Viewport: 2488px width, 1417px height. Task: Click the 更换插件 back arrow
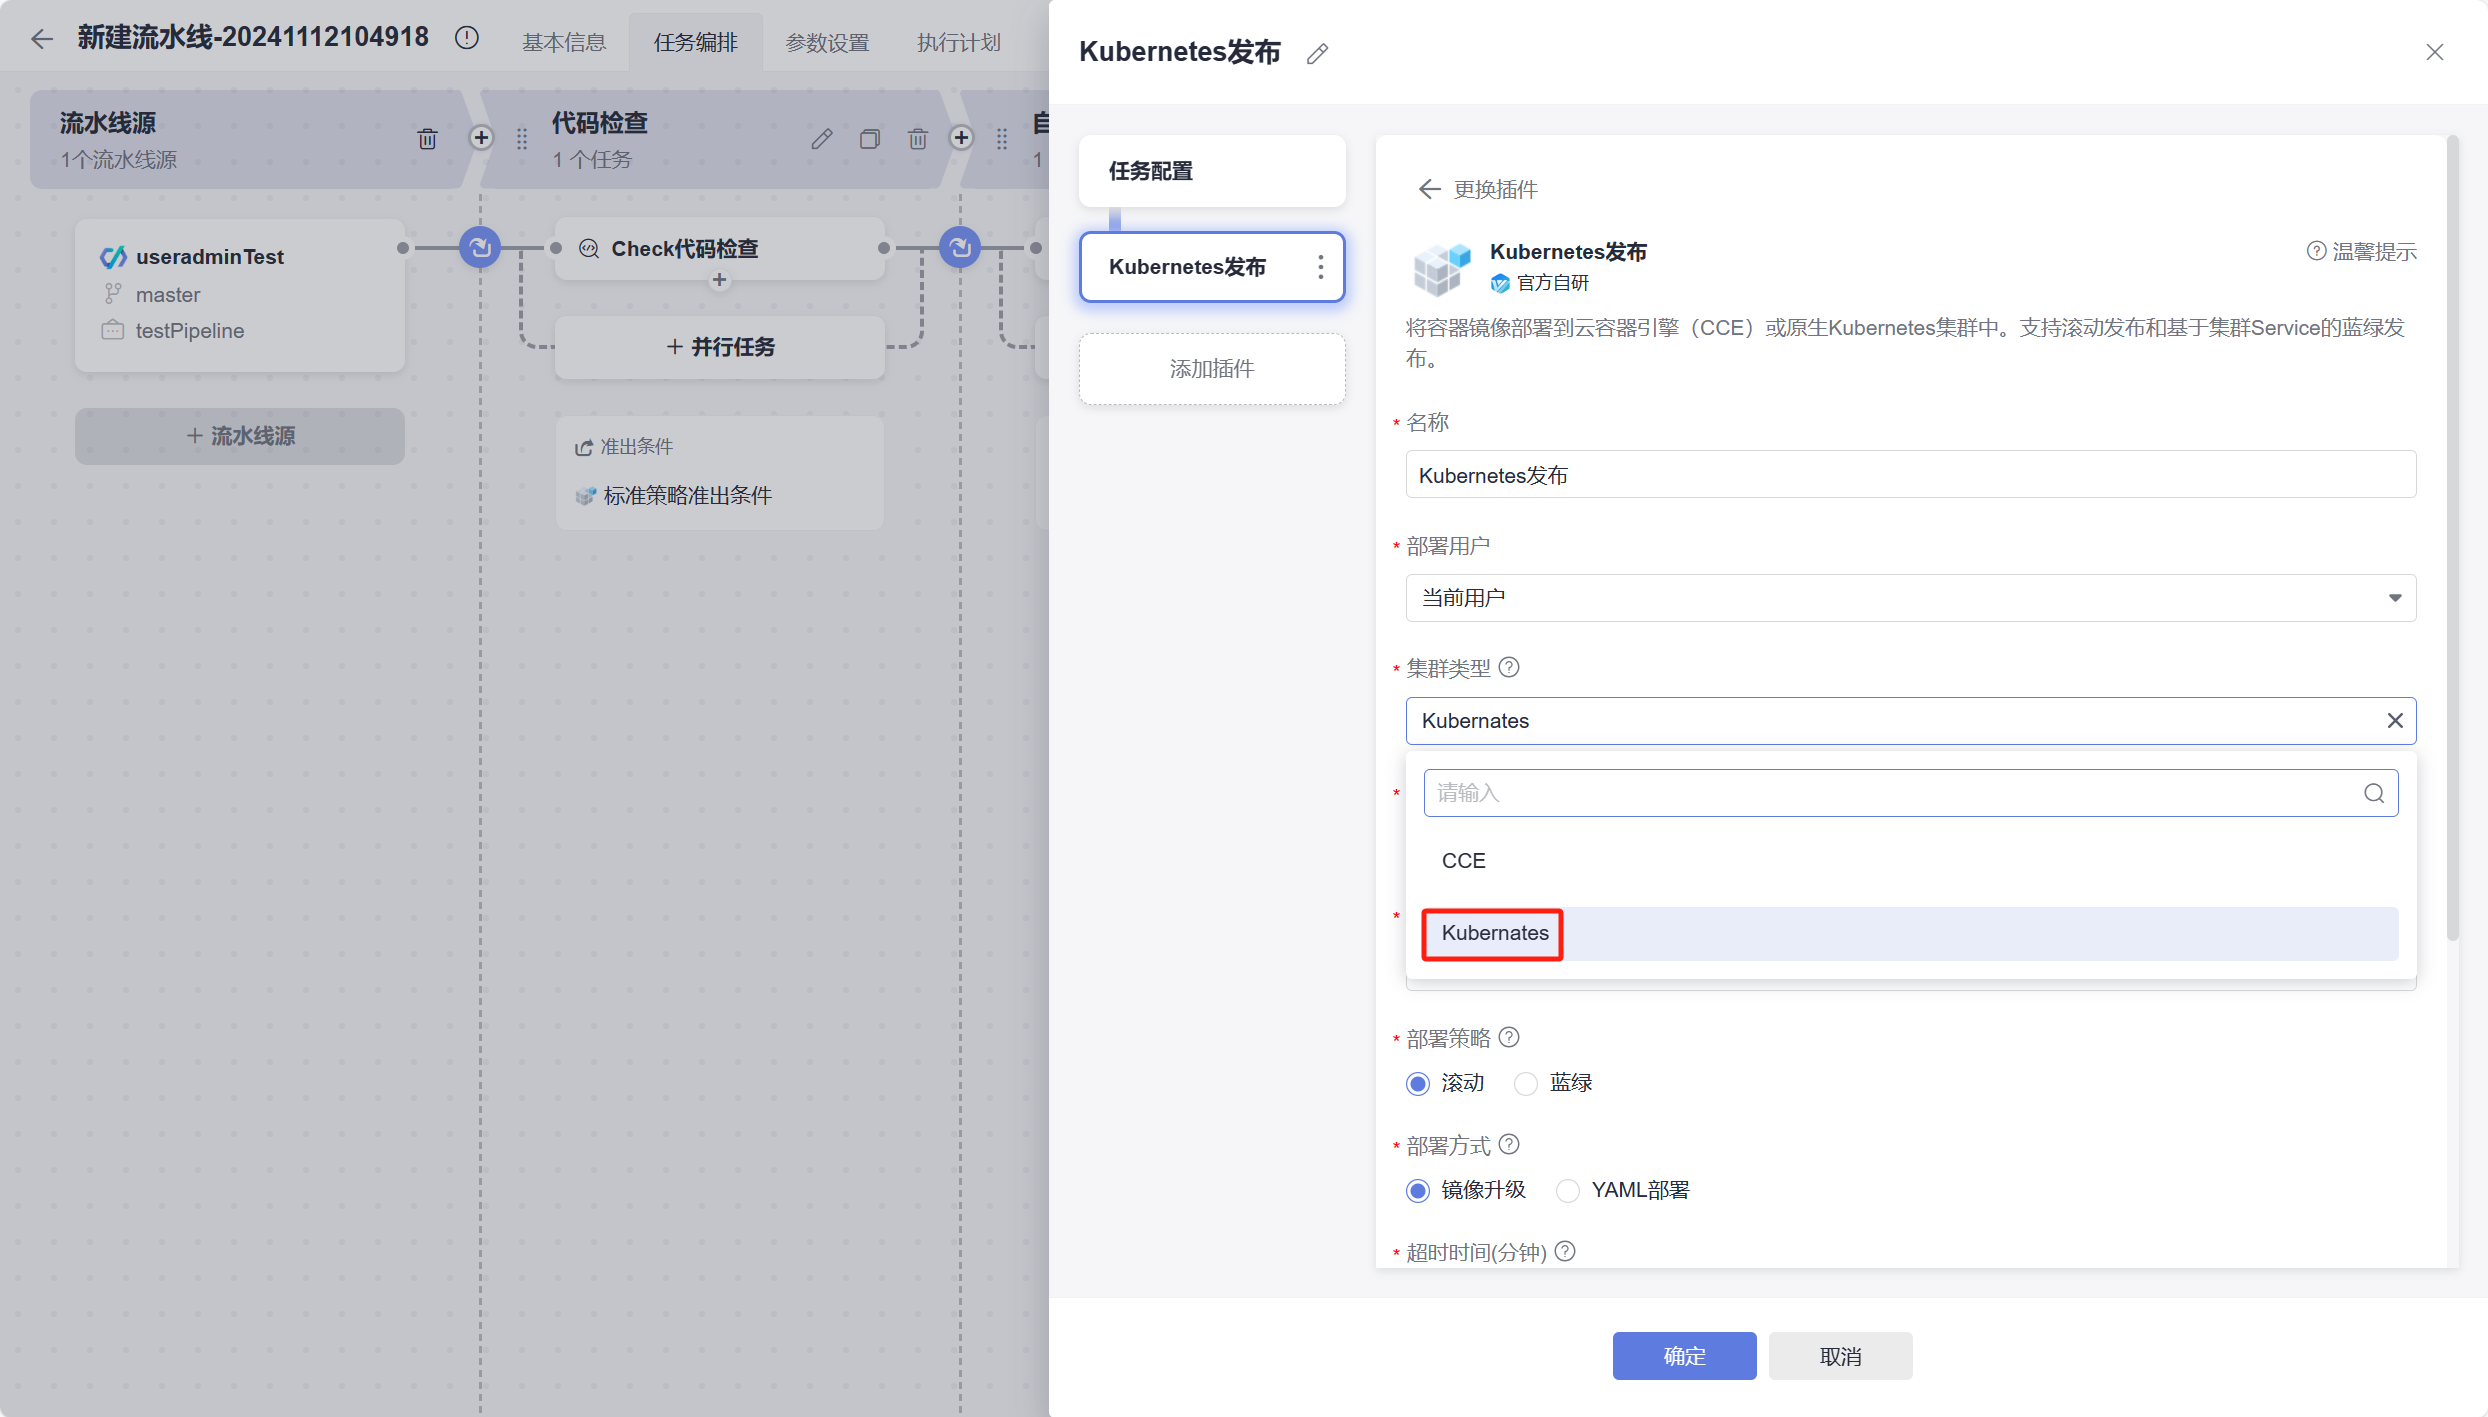pyautogui.click(x=1429, y=189)
